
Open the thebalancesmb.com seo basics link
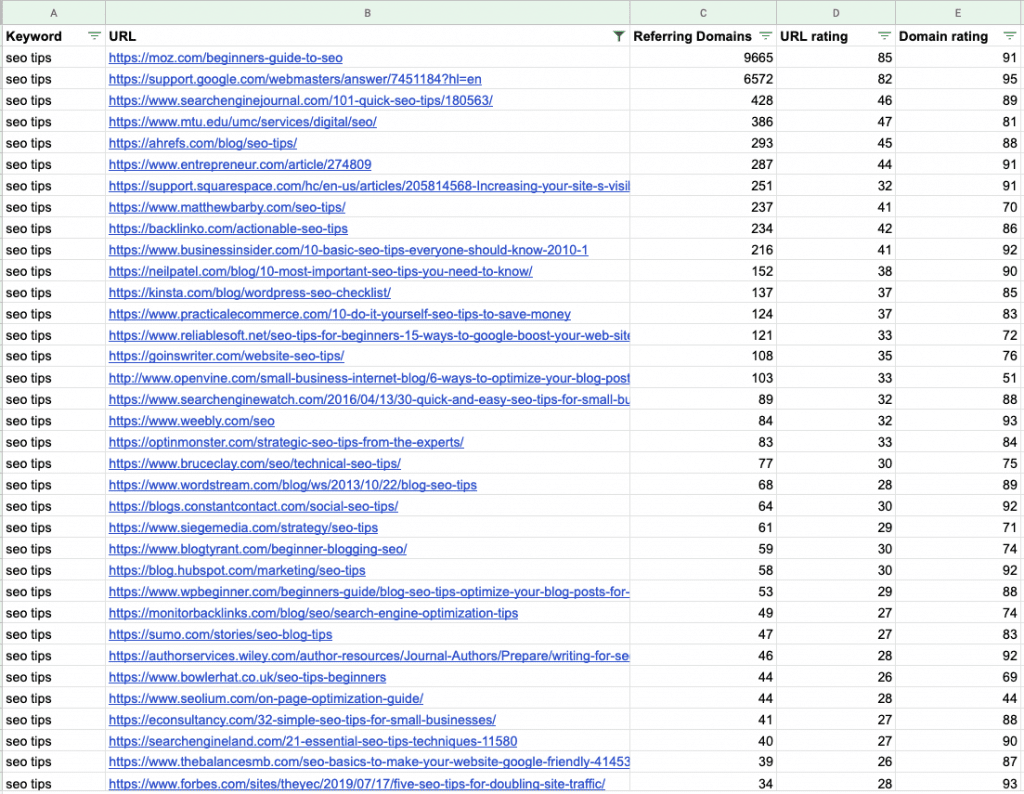(x=369, y=761)
